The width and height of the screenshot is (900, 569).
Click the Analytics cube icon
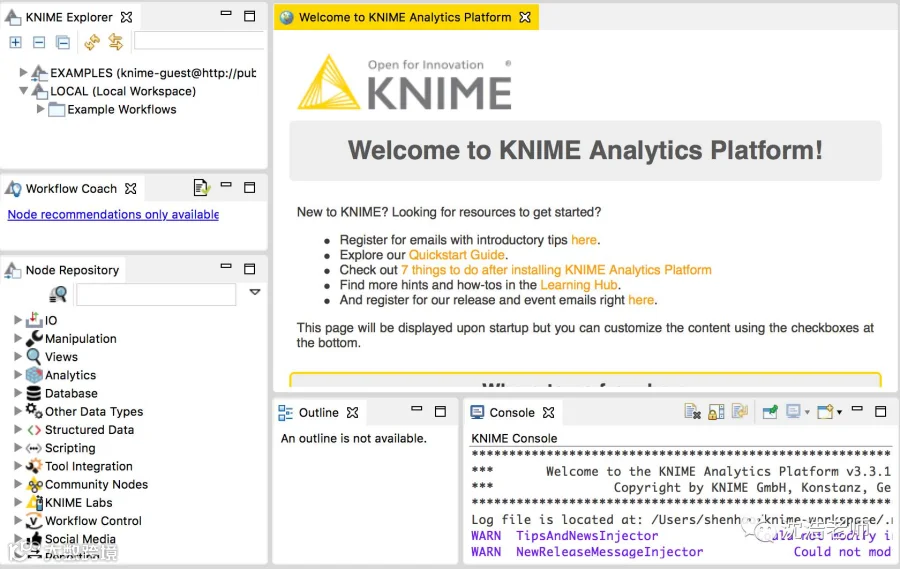click(34, 374)
